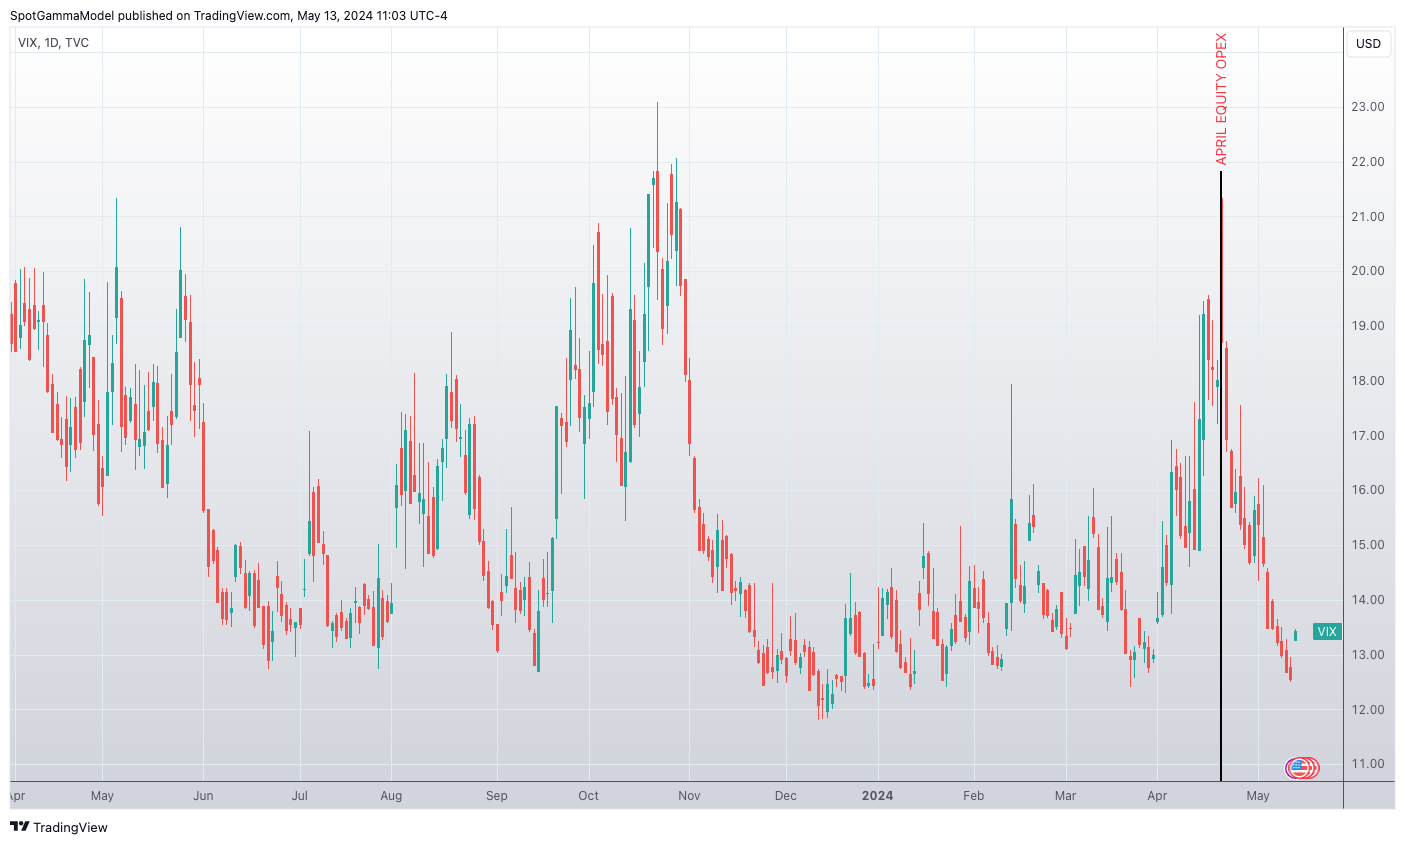Image resolution: width=1405 pixels, height=844 pixels.
Task: Click the 23.00 price axis label
Action: coord(1367,107)
